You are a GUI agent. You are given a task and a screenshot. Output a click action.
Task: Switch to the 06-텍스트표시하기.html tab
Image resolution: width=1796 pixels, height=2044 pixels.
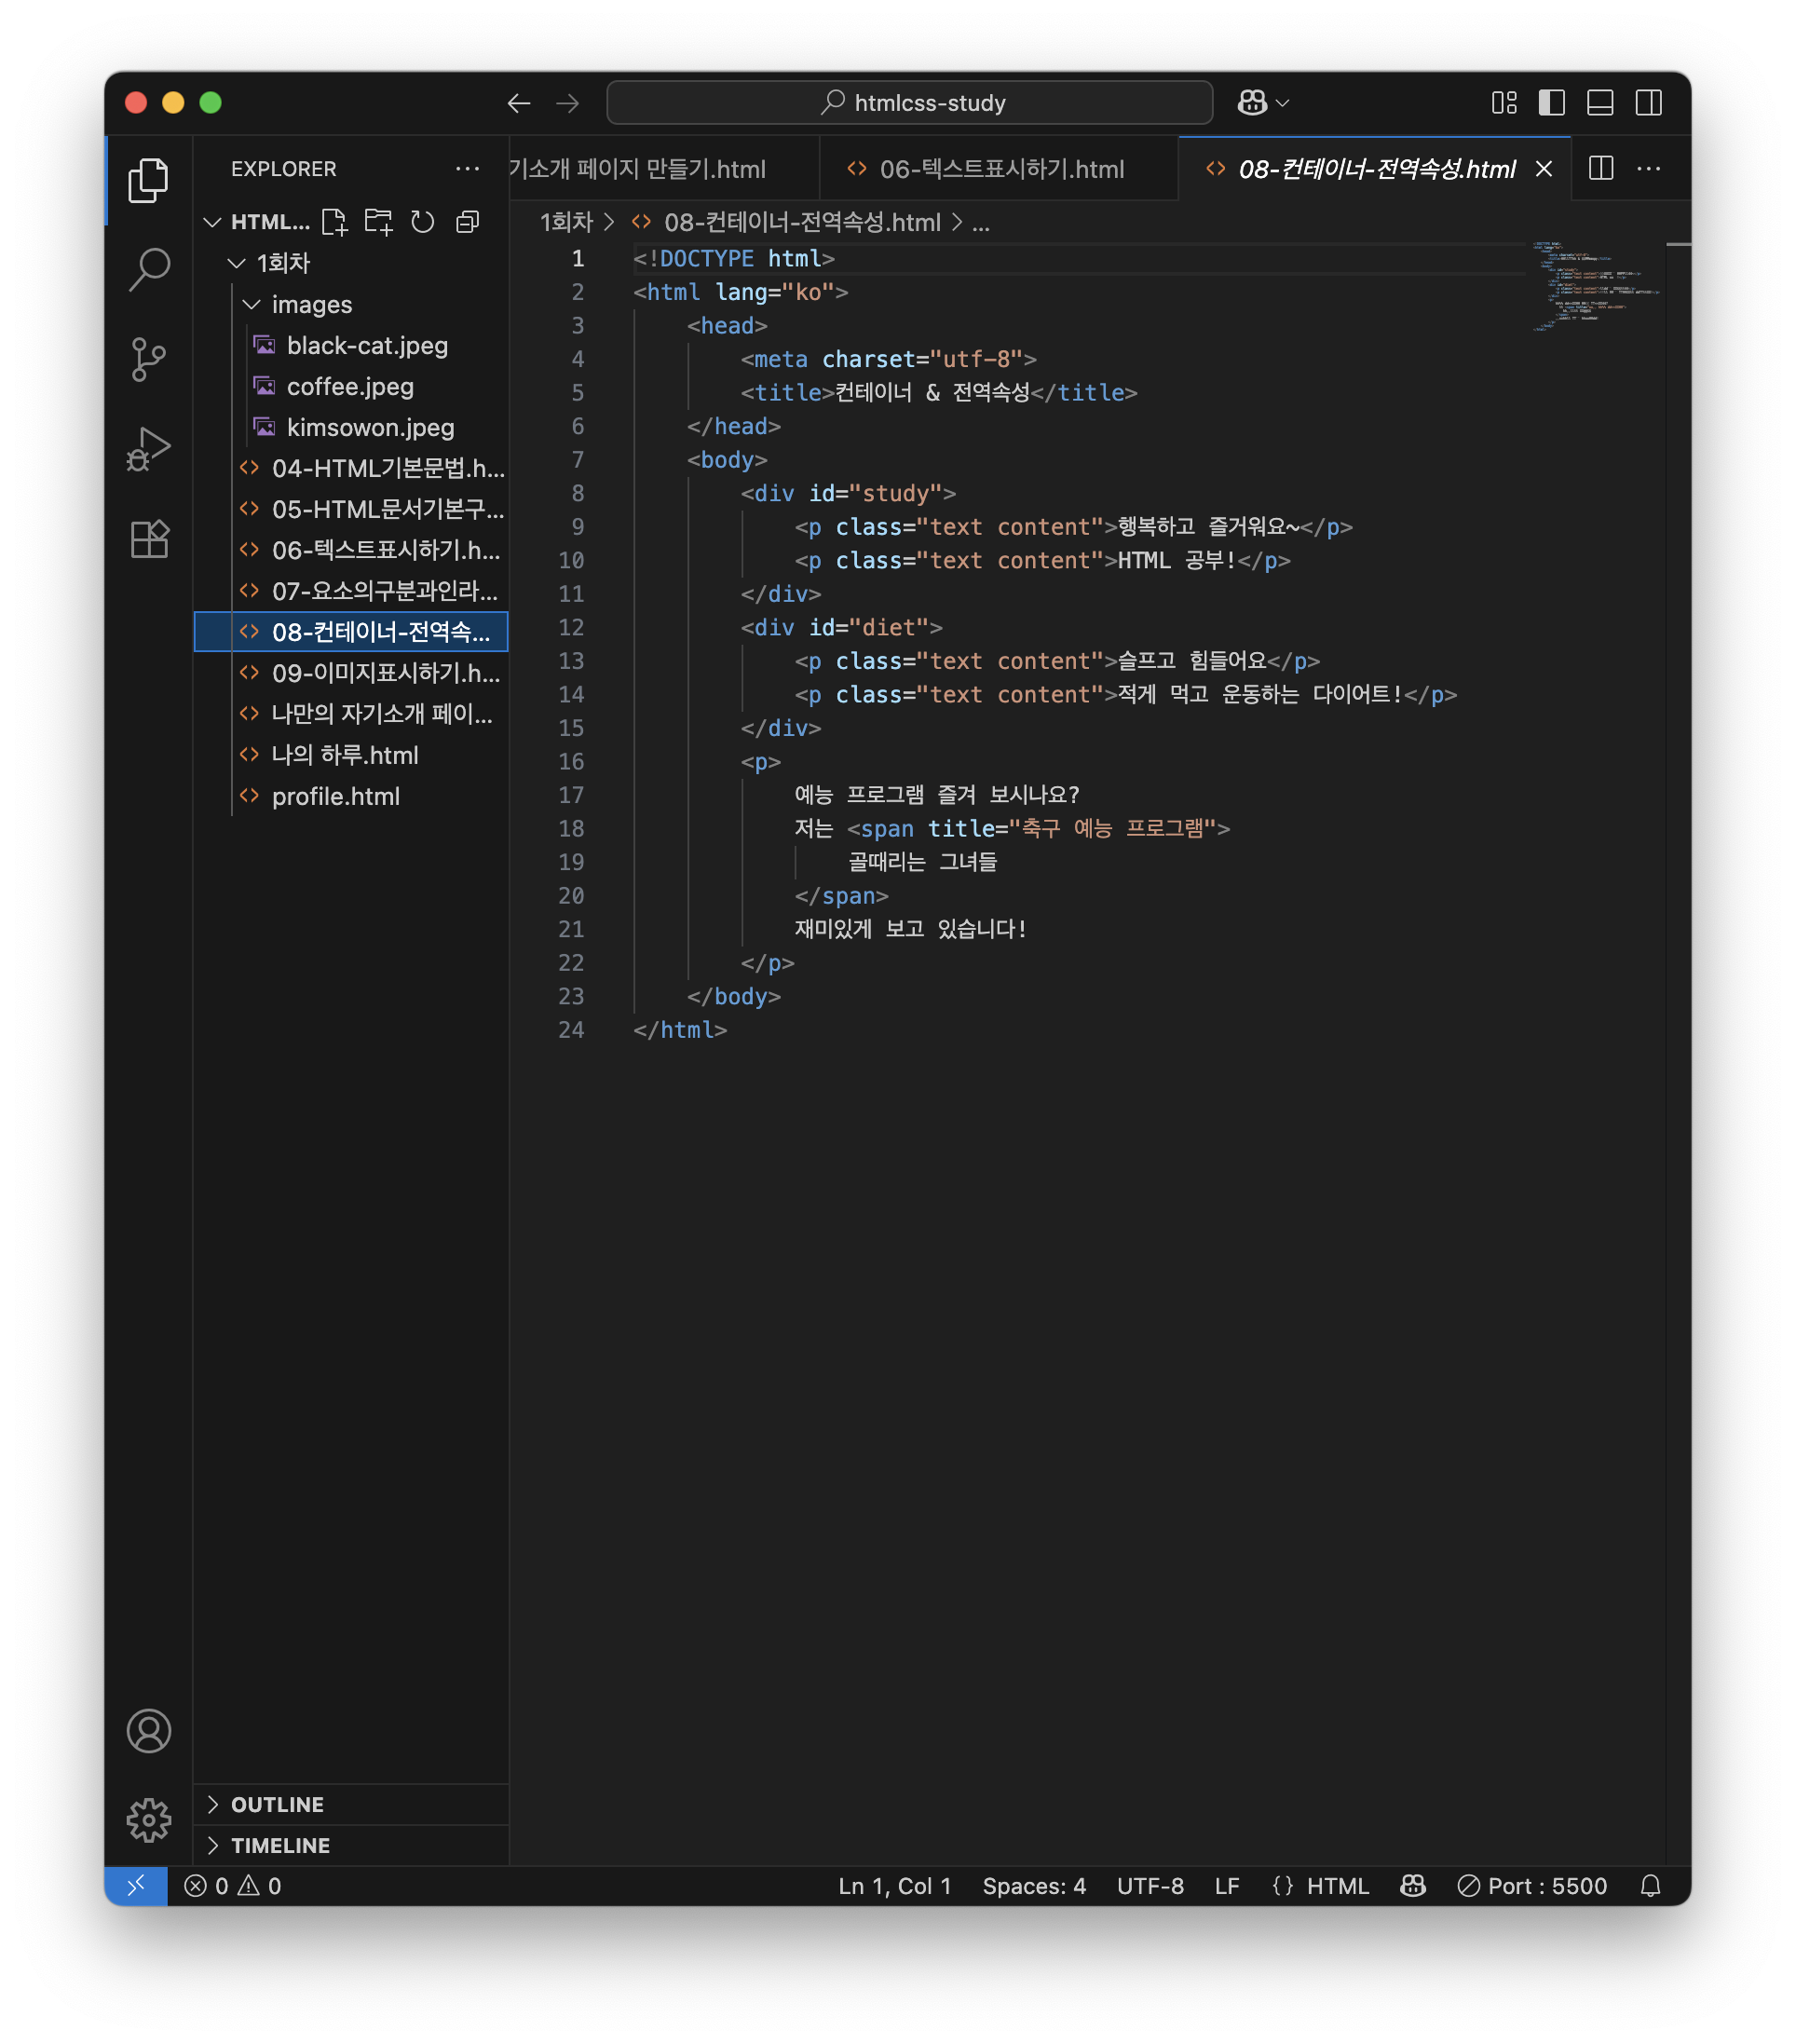coord(1000,169)
